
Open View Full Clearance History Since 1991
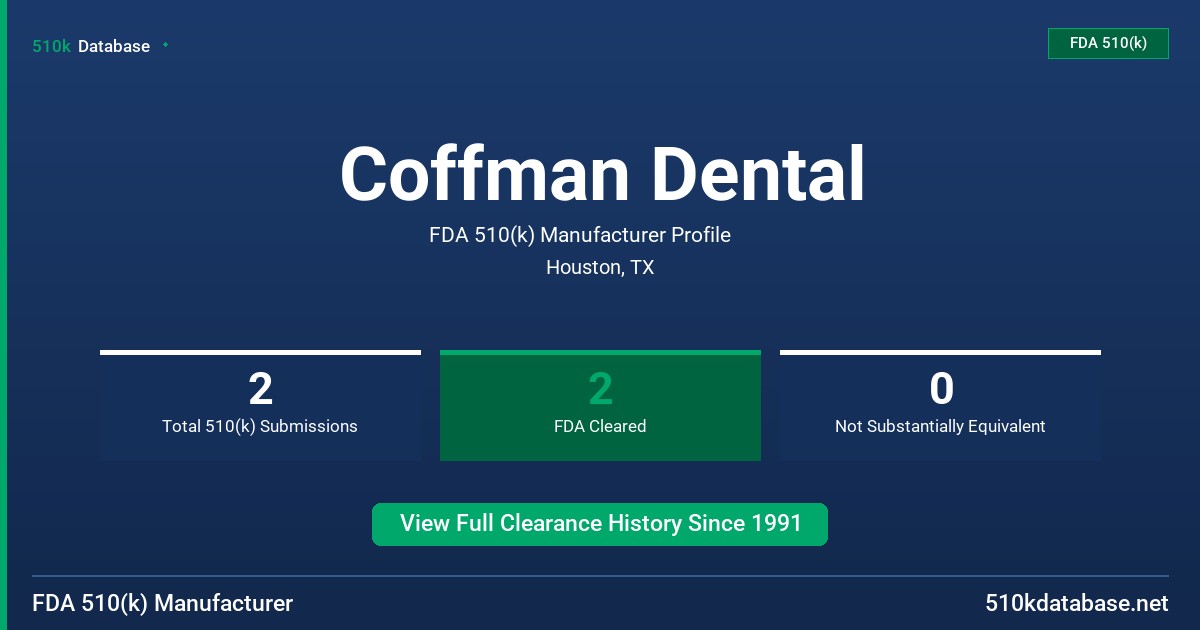(x=600, y=524)
